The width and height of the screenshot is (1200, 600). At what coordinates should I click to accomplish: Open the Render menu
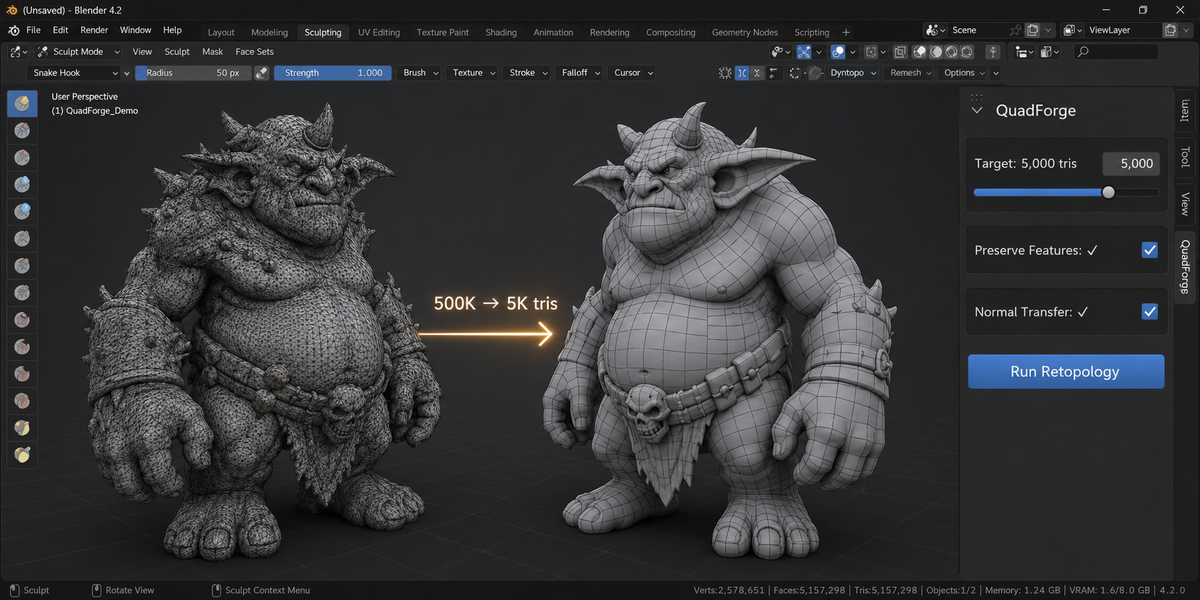[x=94, y=30]
